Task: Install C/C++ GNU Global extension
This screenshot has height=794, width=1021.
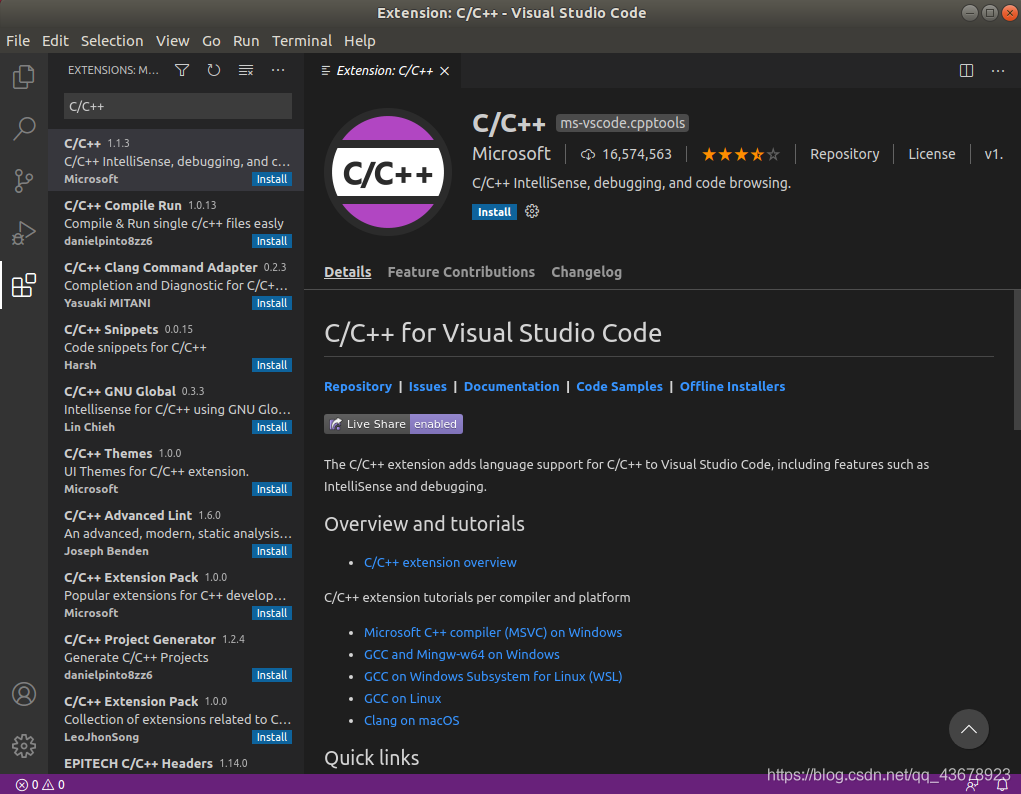Action: (272, 427)
